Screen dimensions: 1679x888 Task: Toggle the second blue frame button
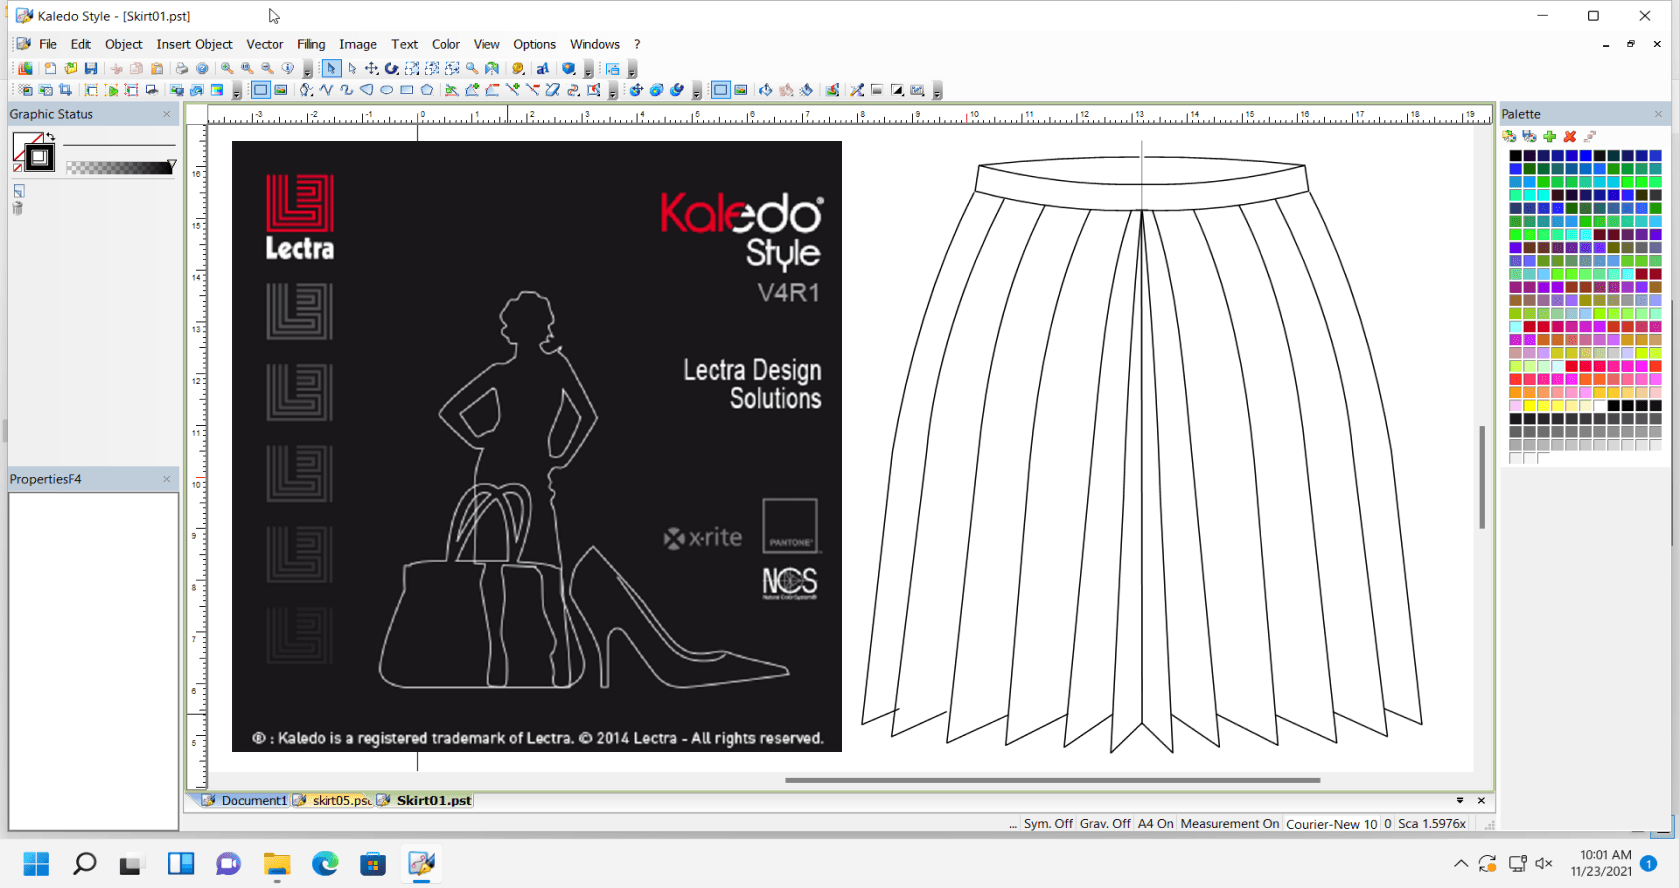[721, 90]
